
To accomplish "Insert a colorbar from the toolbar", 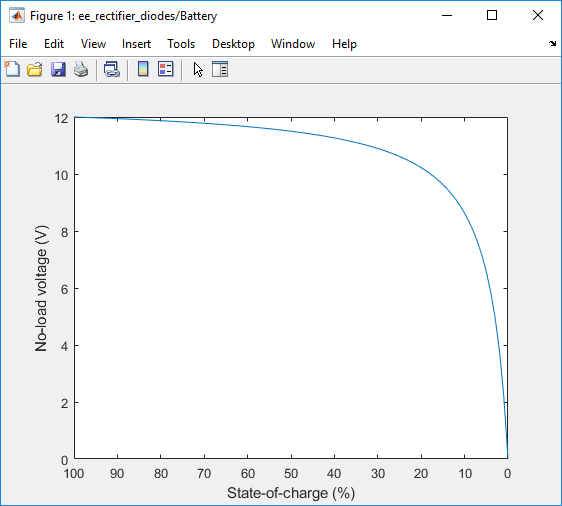I will (143, 69).
